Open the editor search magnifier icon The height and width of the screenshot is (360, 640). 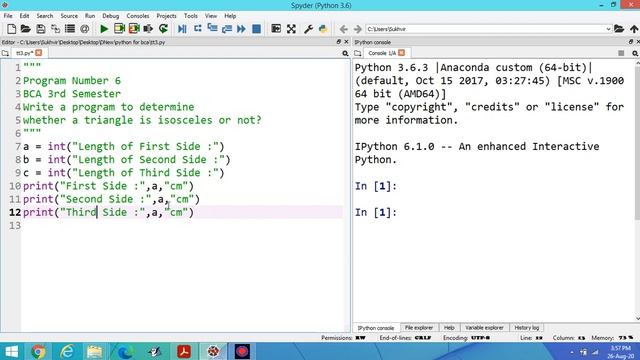(x=345, y=53)
